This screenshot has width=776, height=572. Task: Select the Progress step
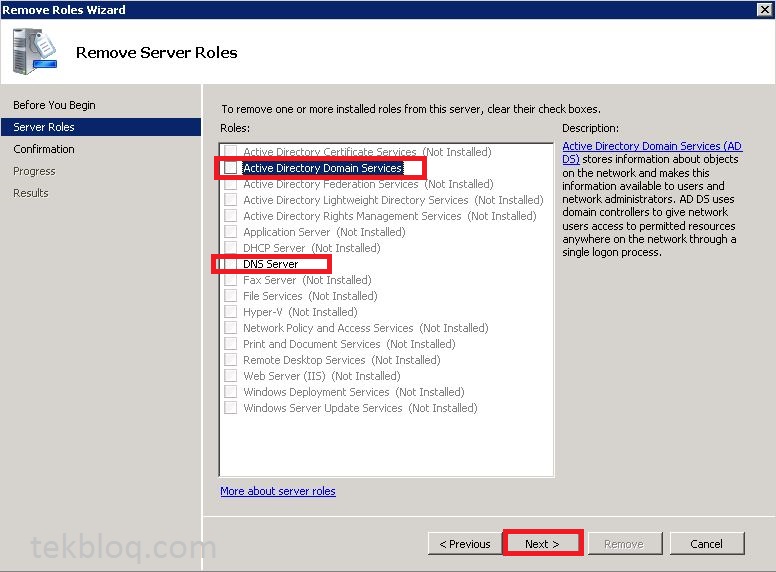pyautogui.click(x=34, y=171)
